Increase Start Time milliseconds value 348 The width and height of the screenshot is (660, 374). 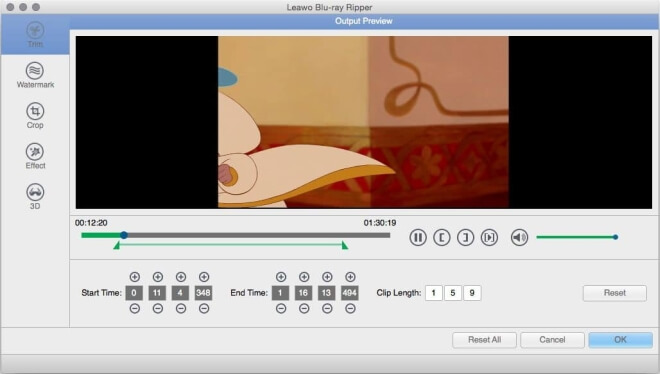204,277
